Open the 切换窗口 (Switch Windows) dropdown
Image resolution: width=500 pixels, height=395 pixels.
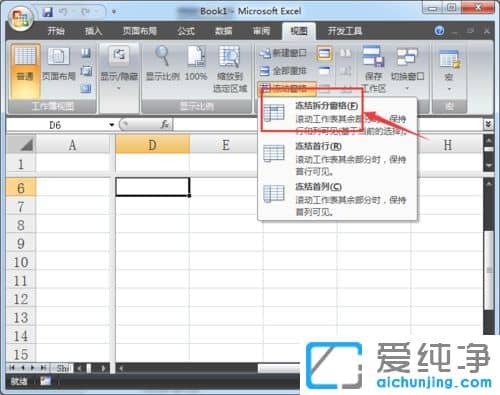pos(407,69)
